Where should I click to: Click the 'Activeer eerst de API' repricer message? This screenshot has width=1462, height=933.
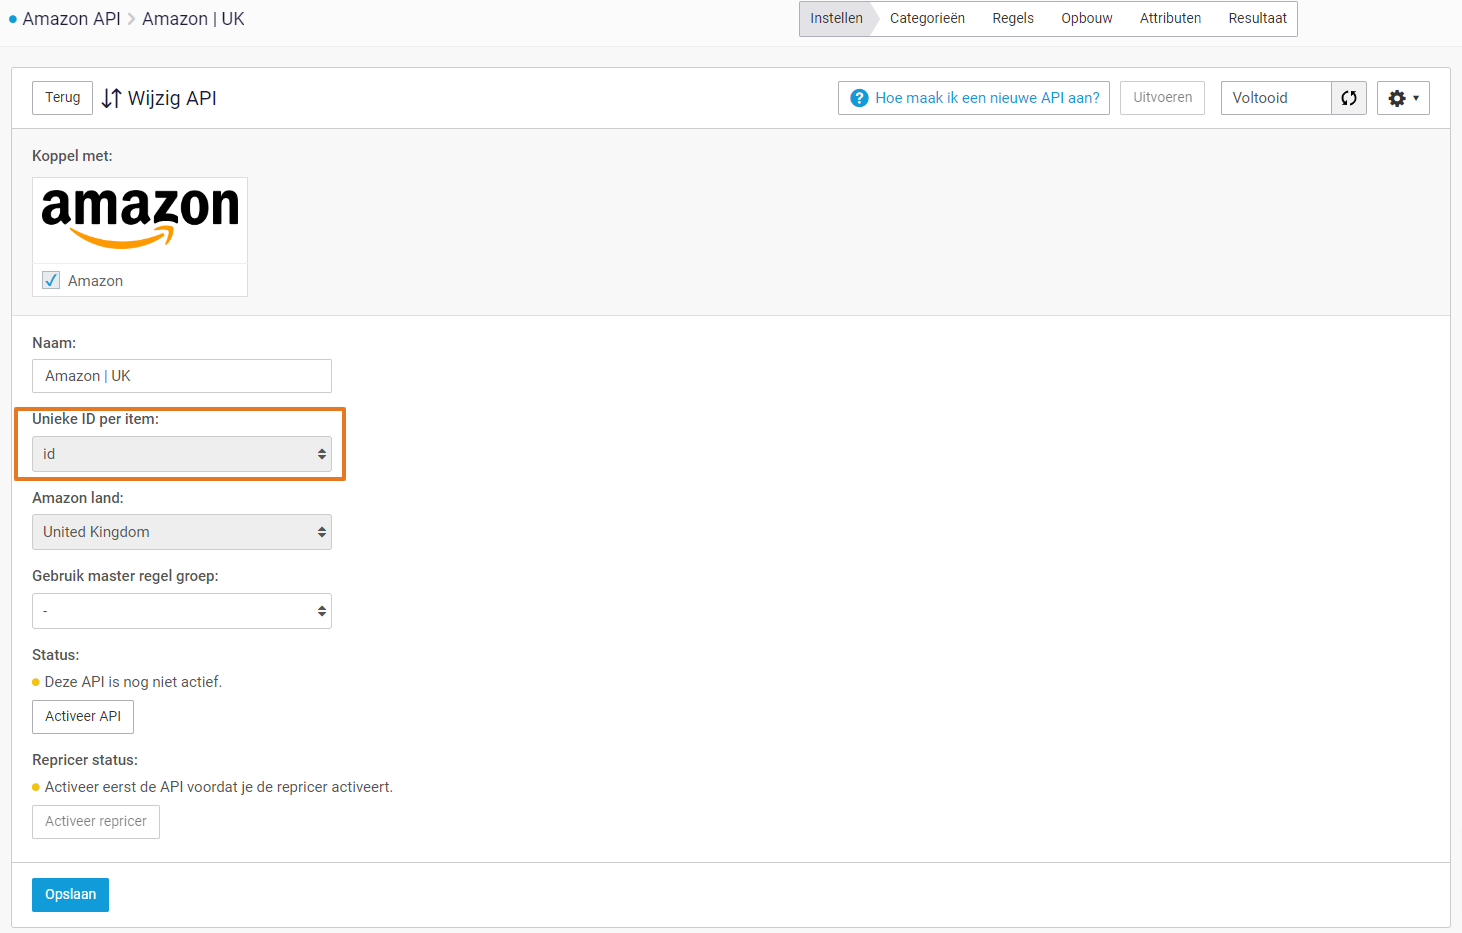click(219, 787)
